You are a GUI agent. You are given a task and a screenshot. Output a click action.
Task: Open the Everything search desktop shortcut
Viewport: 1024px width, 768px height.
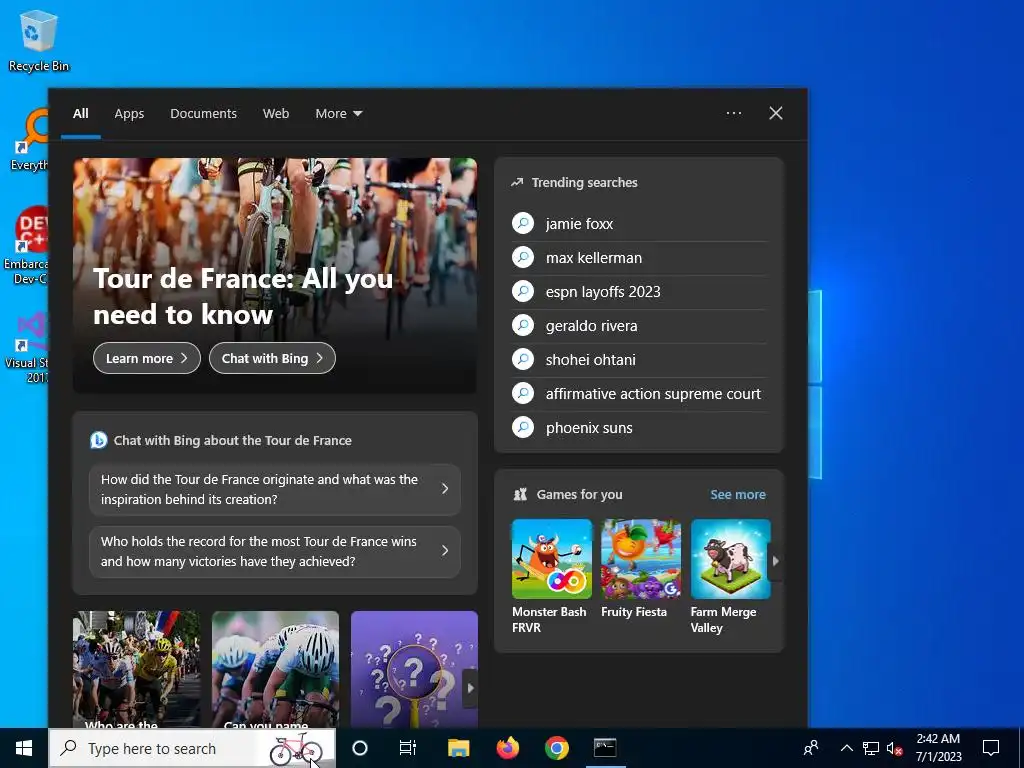point(29,140)
